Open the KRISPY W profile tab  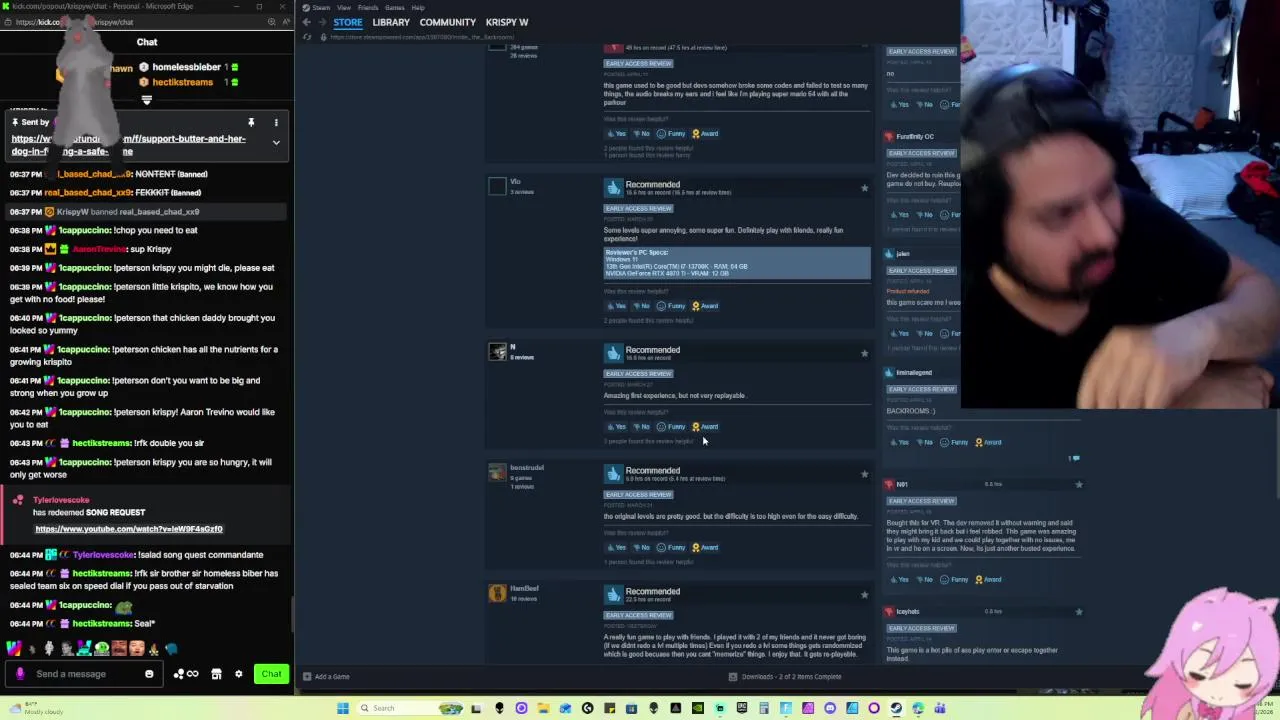(507, 22)
